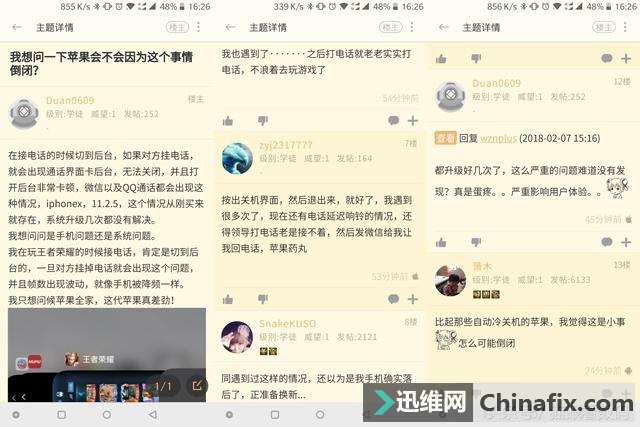Expand plus actions above Duan0609's 12楼 post

(x=626, y=59)
